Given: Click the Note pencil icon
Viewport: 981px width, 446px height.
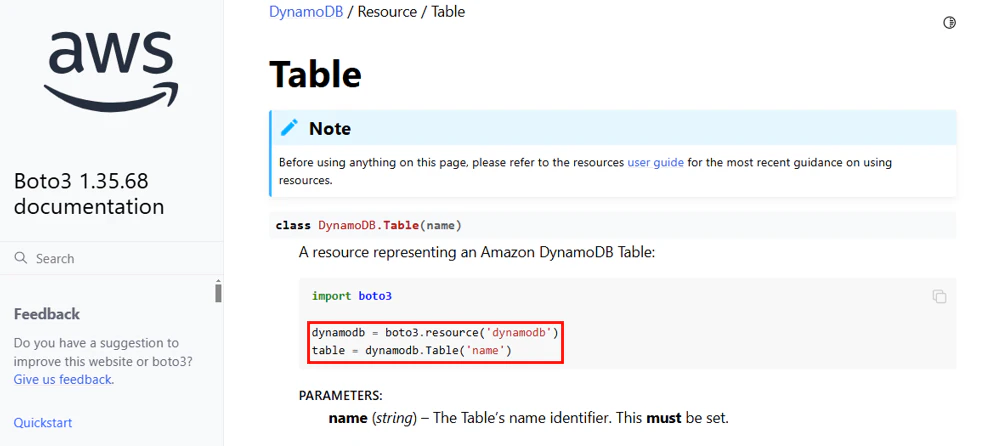Looking at the screenshot, I should click(289, 128).
